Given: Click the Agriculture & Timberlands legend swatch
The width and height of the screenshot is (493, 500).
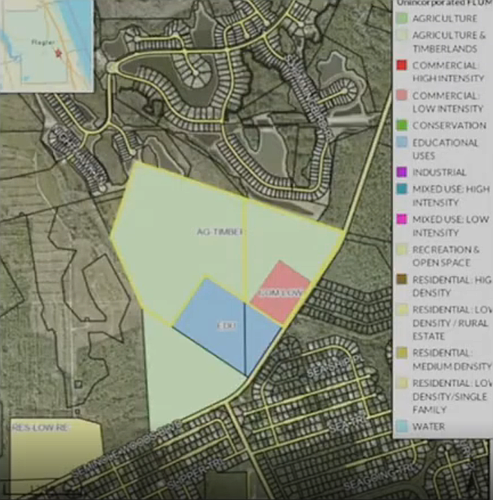Looking at the screenshot, I should [x=402, y=35].
